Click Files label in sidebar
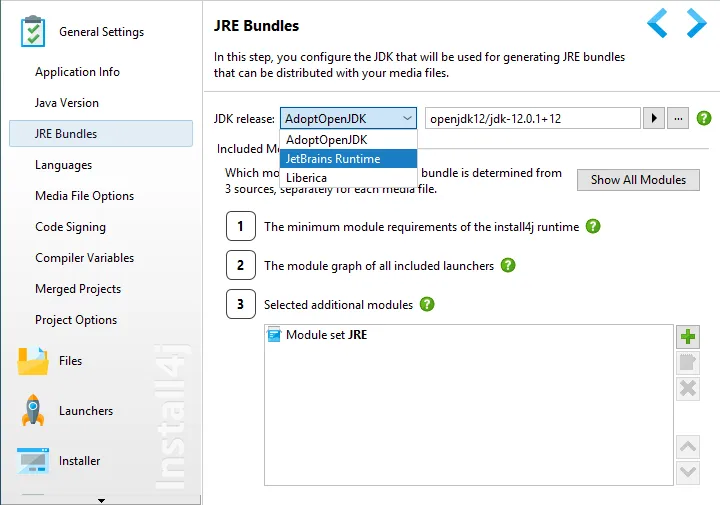Image resolution: width=720 pixels, height=505 pixels. click(70, 361)
